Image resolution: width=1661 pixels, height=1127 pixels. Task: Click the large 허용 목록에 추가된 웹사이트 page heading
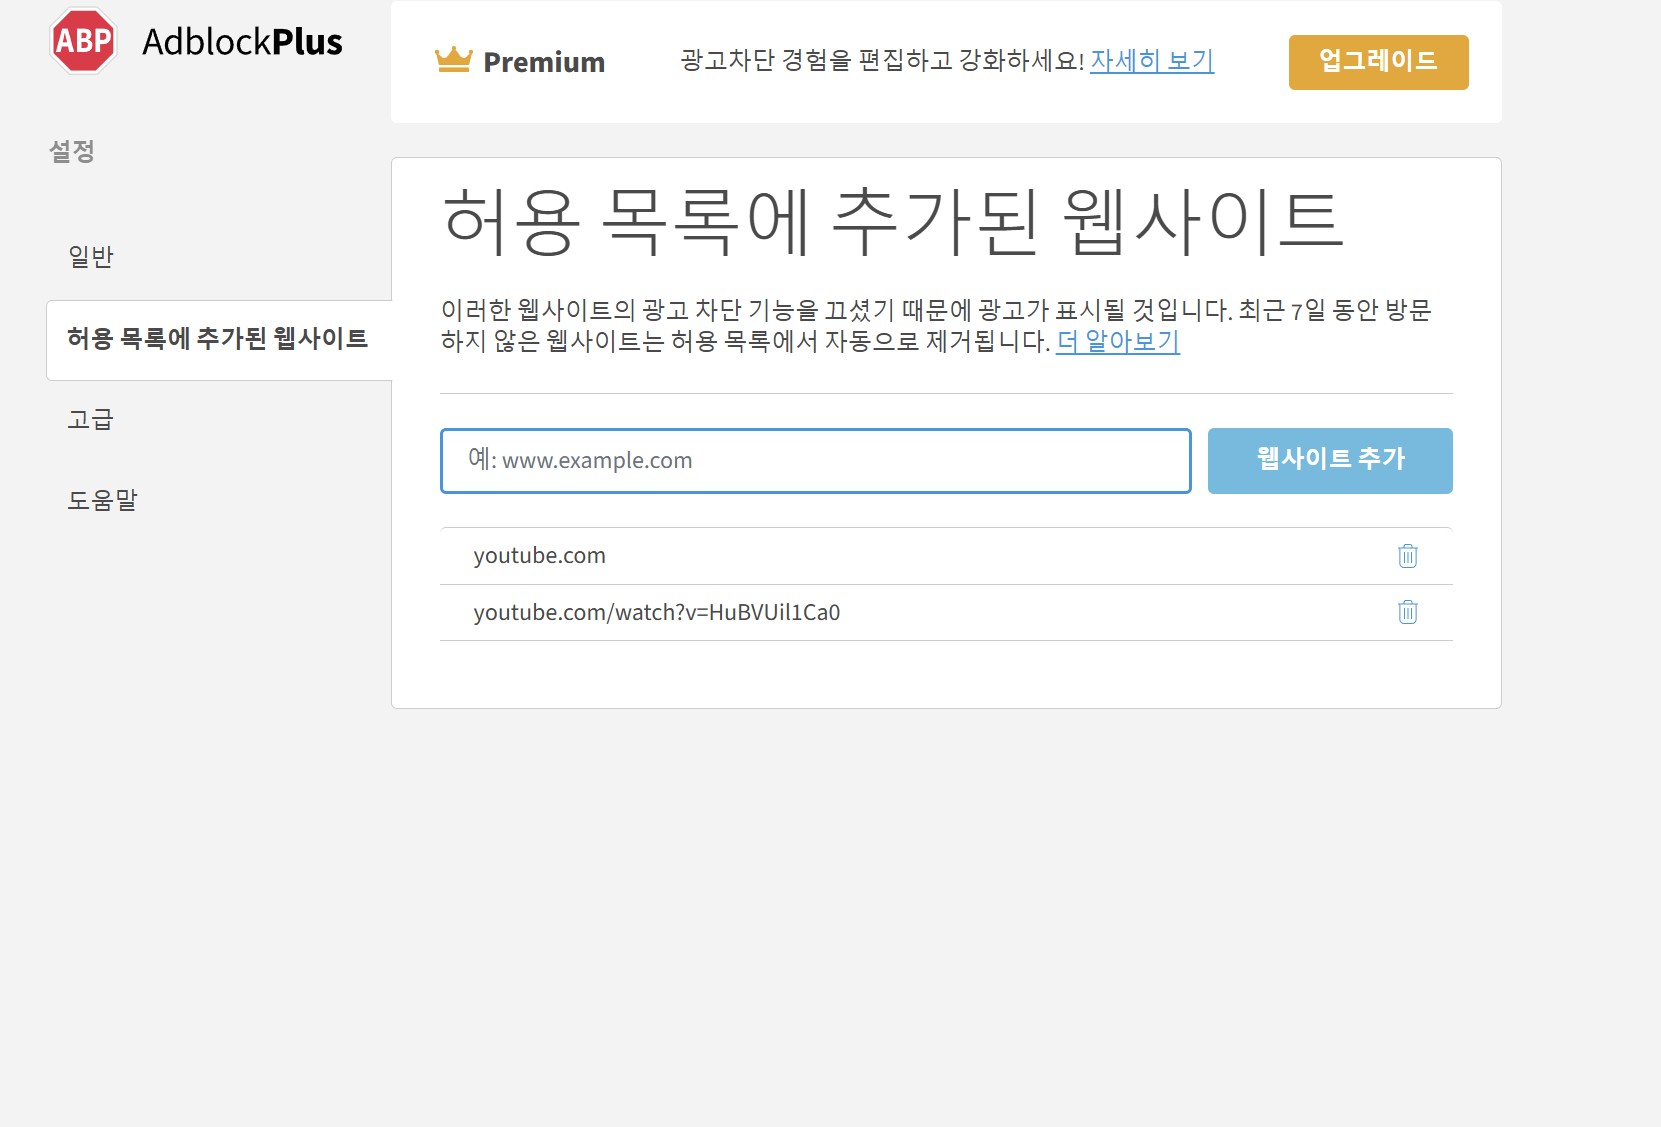click(x=892, y=221)
